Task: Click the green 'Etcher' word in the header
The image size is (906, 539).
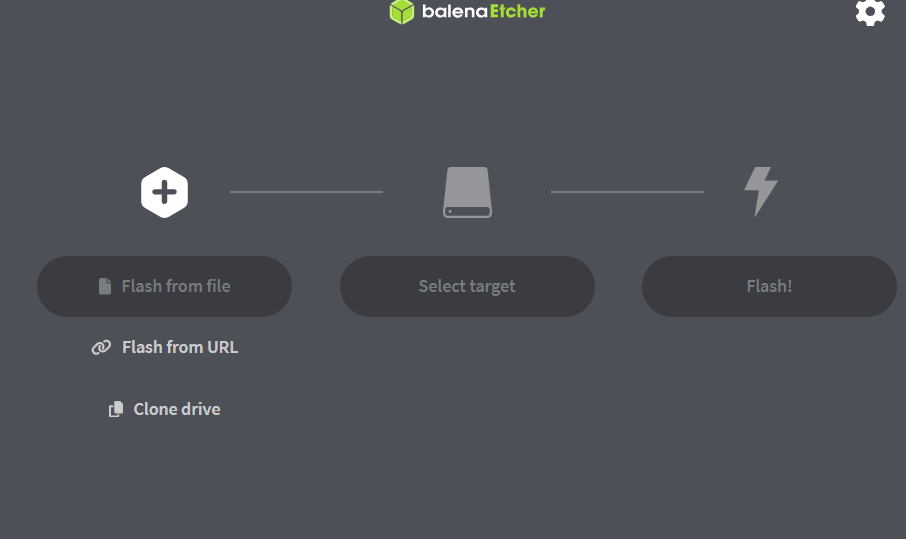Action: click(518, 12)
